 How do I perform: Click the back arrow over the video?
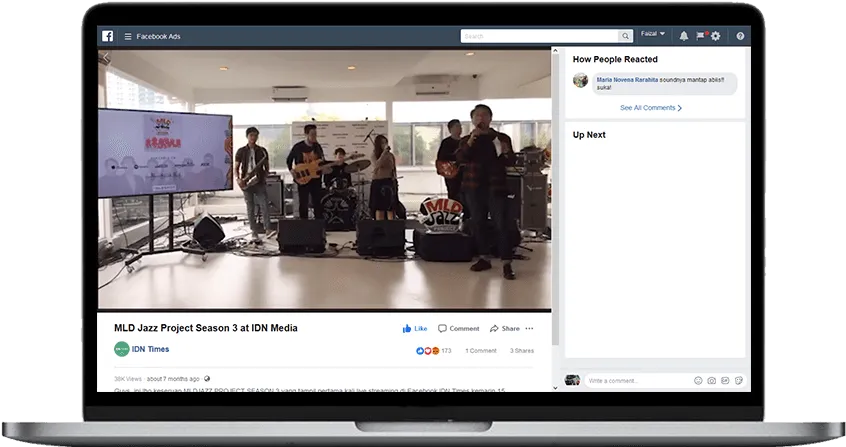[x=106, y=57]
